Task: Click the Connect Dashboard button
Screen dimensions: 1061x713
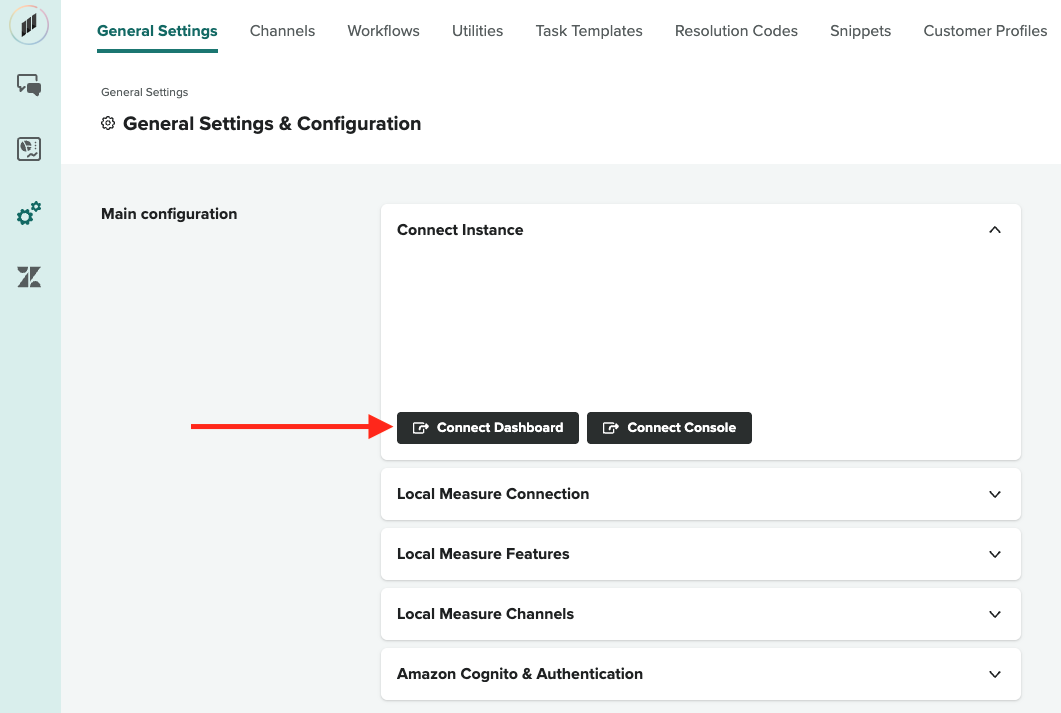Action: [x=487, y=428]
